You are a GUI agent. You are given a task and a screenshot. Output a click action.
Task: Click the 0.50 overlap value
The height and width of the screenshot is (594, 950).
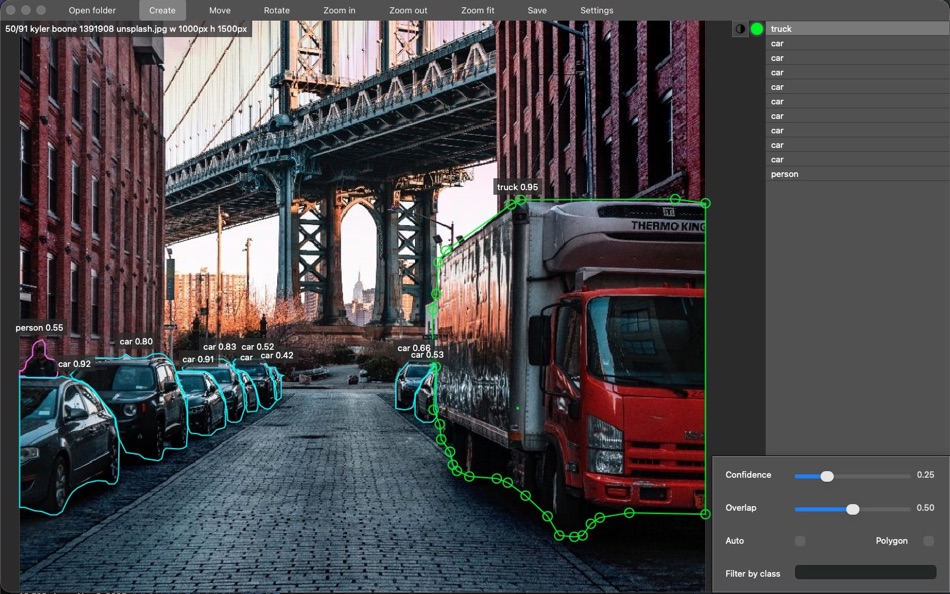[x=925, y=507]
